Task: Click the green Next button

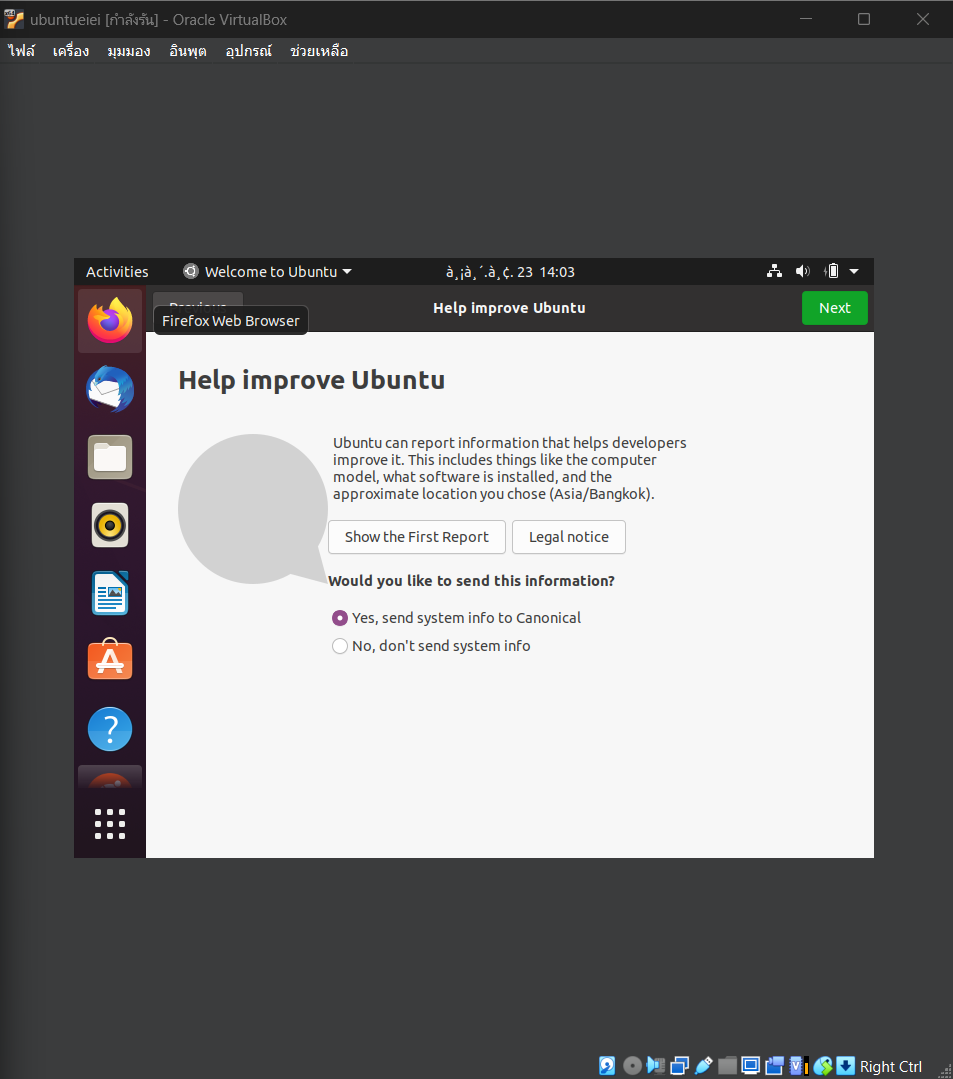Action: (834, 308)
